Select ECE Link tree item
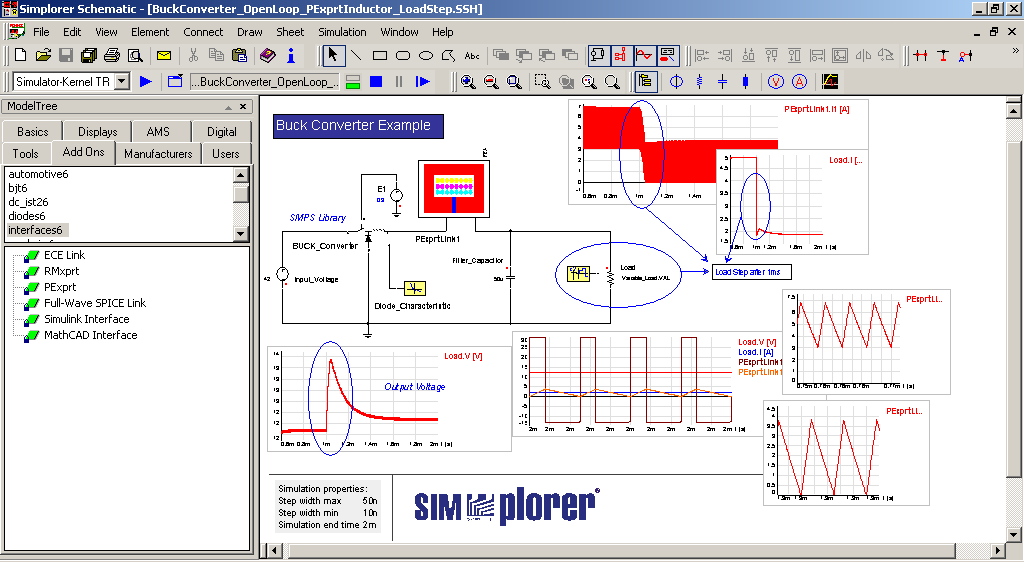Screen dimensions: 1024x562 tap(64, 255)
